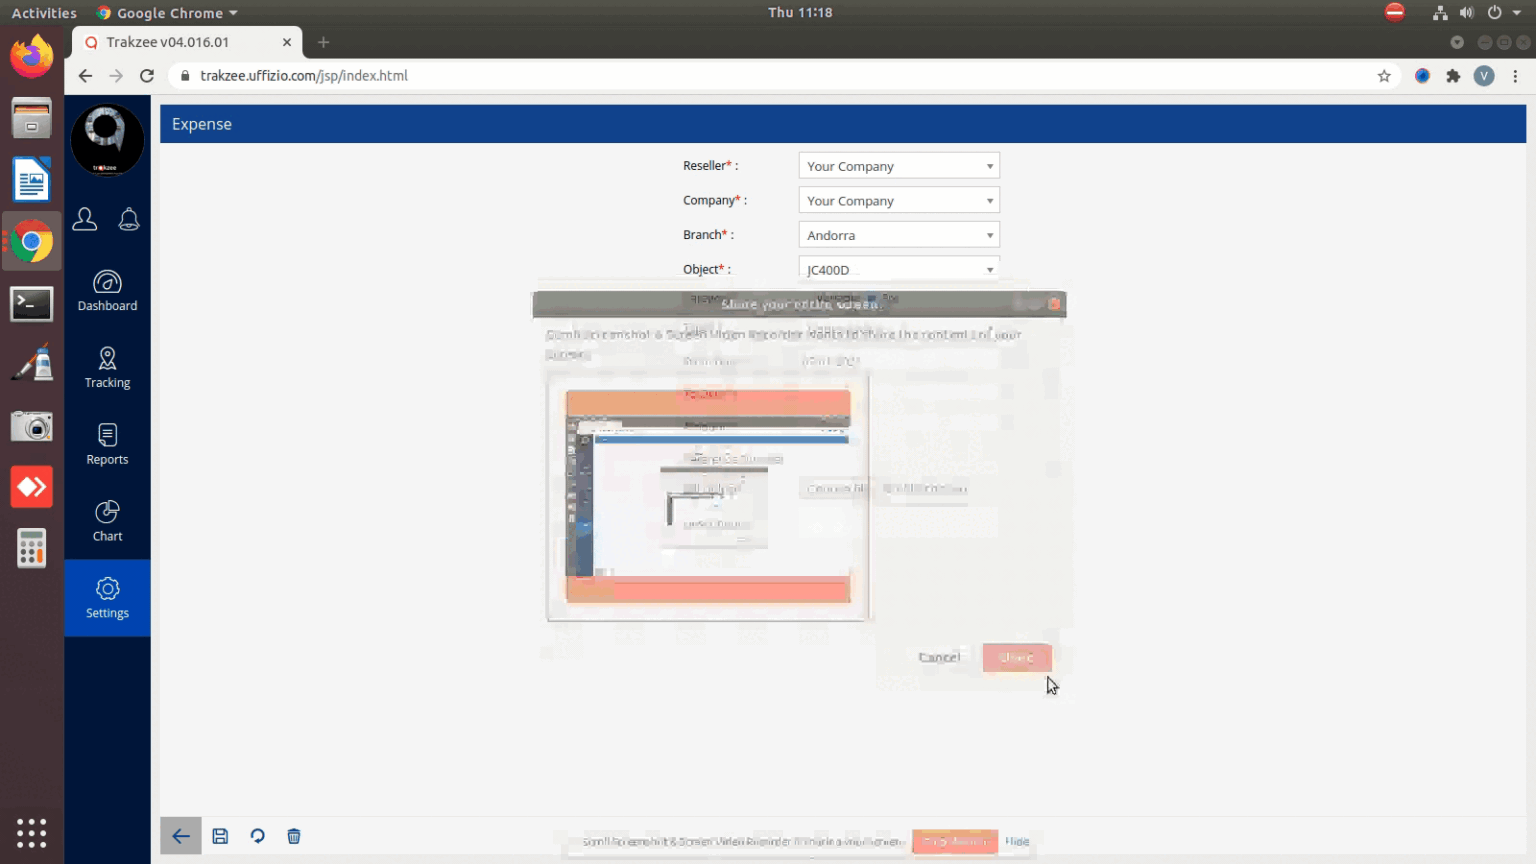The height and width of the screenshot is (864, 1536).
Task: Expand the Branch dropdown showing Andorra
Action: pyautogui.click(x=898, y=235)
